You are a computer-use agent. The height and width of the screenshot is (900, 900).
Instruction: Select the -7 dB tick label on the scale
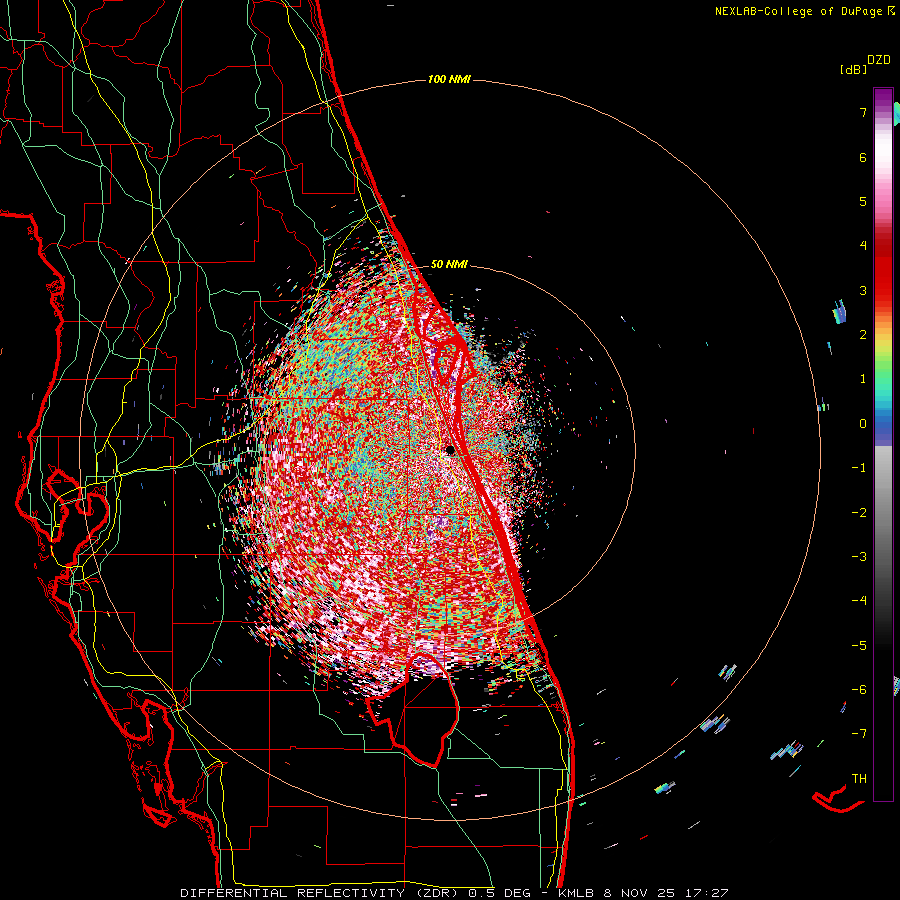(x=859, y=734)
